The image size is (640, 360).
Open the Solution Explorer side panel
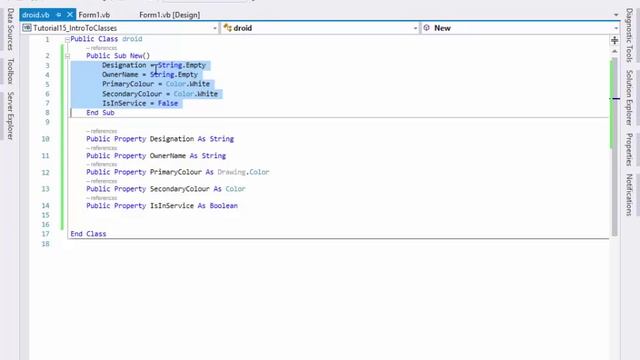click(x=629, y=98)
